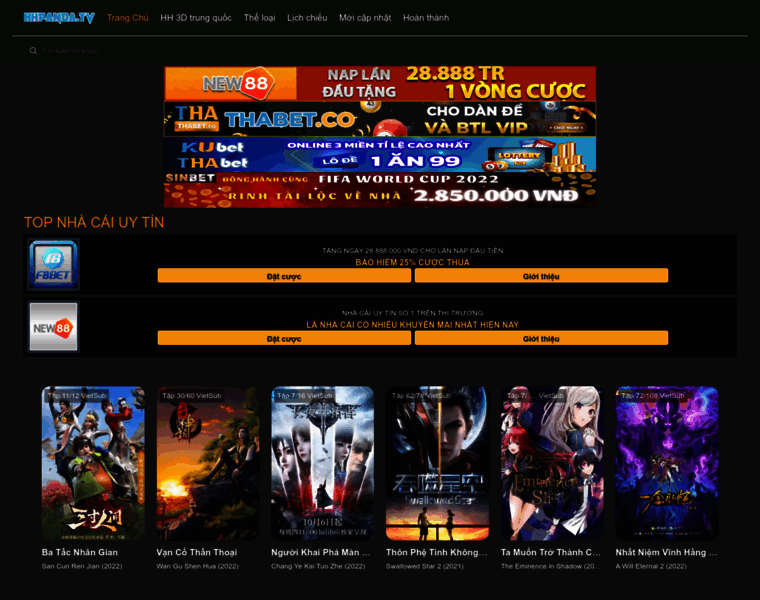Screen dimensions: 760x600
Task: Click the KUbet THAbet lottery banner
Action: (x=380, y=154)
